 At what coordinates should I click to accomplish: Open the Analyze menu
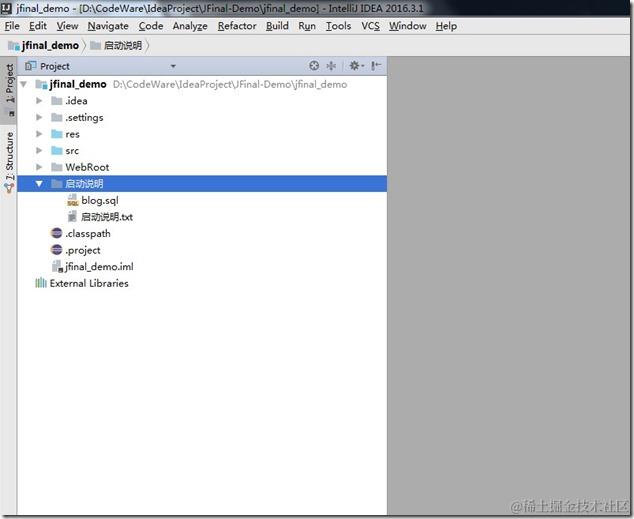click(190, 26)
